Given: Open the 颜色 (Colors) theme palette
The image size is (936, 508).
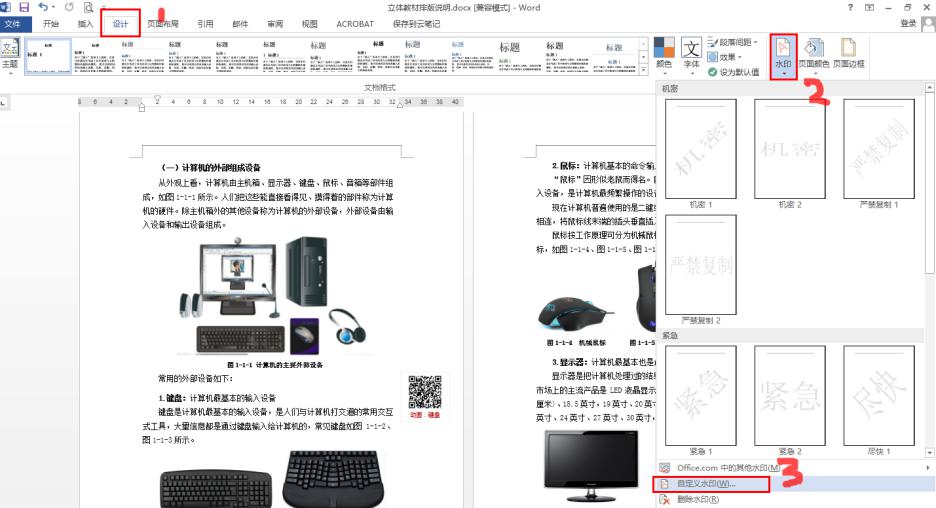Looking at the screenshot, I should 664,54.
